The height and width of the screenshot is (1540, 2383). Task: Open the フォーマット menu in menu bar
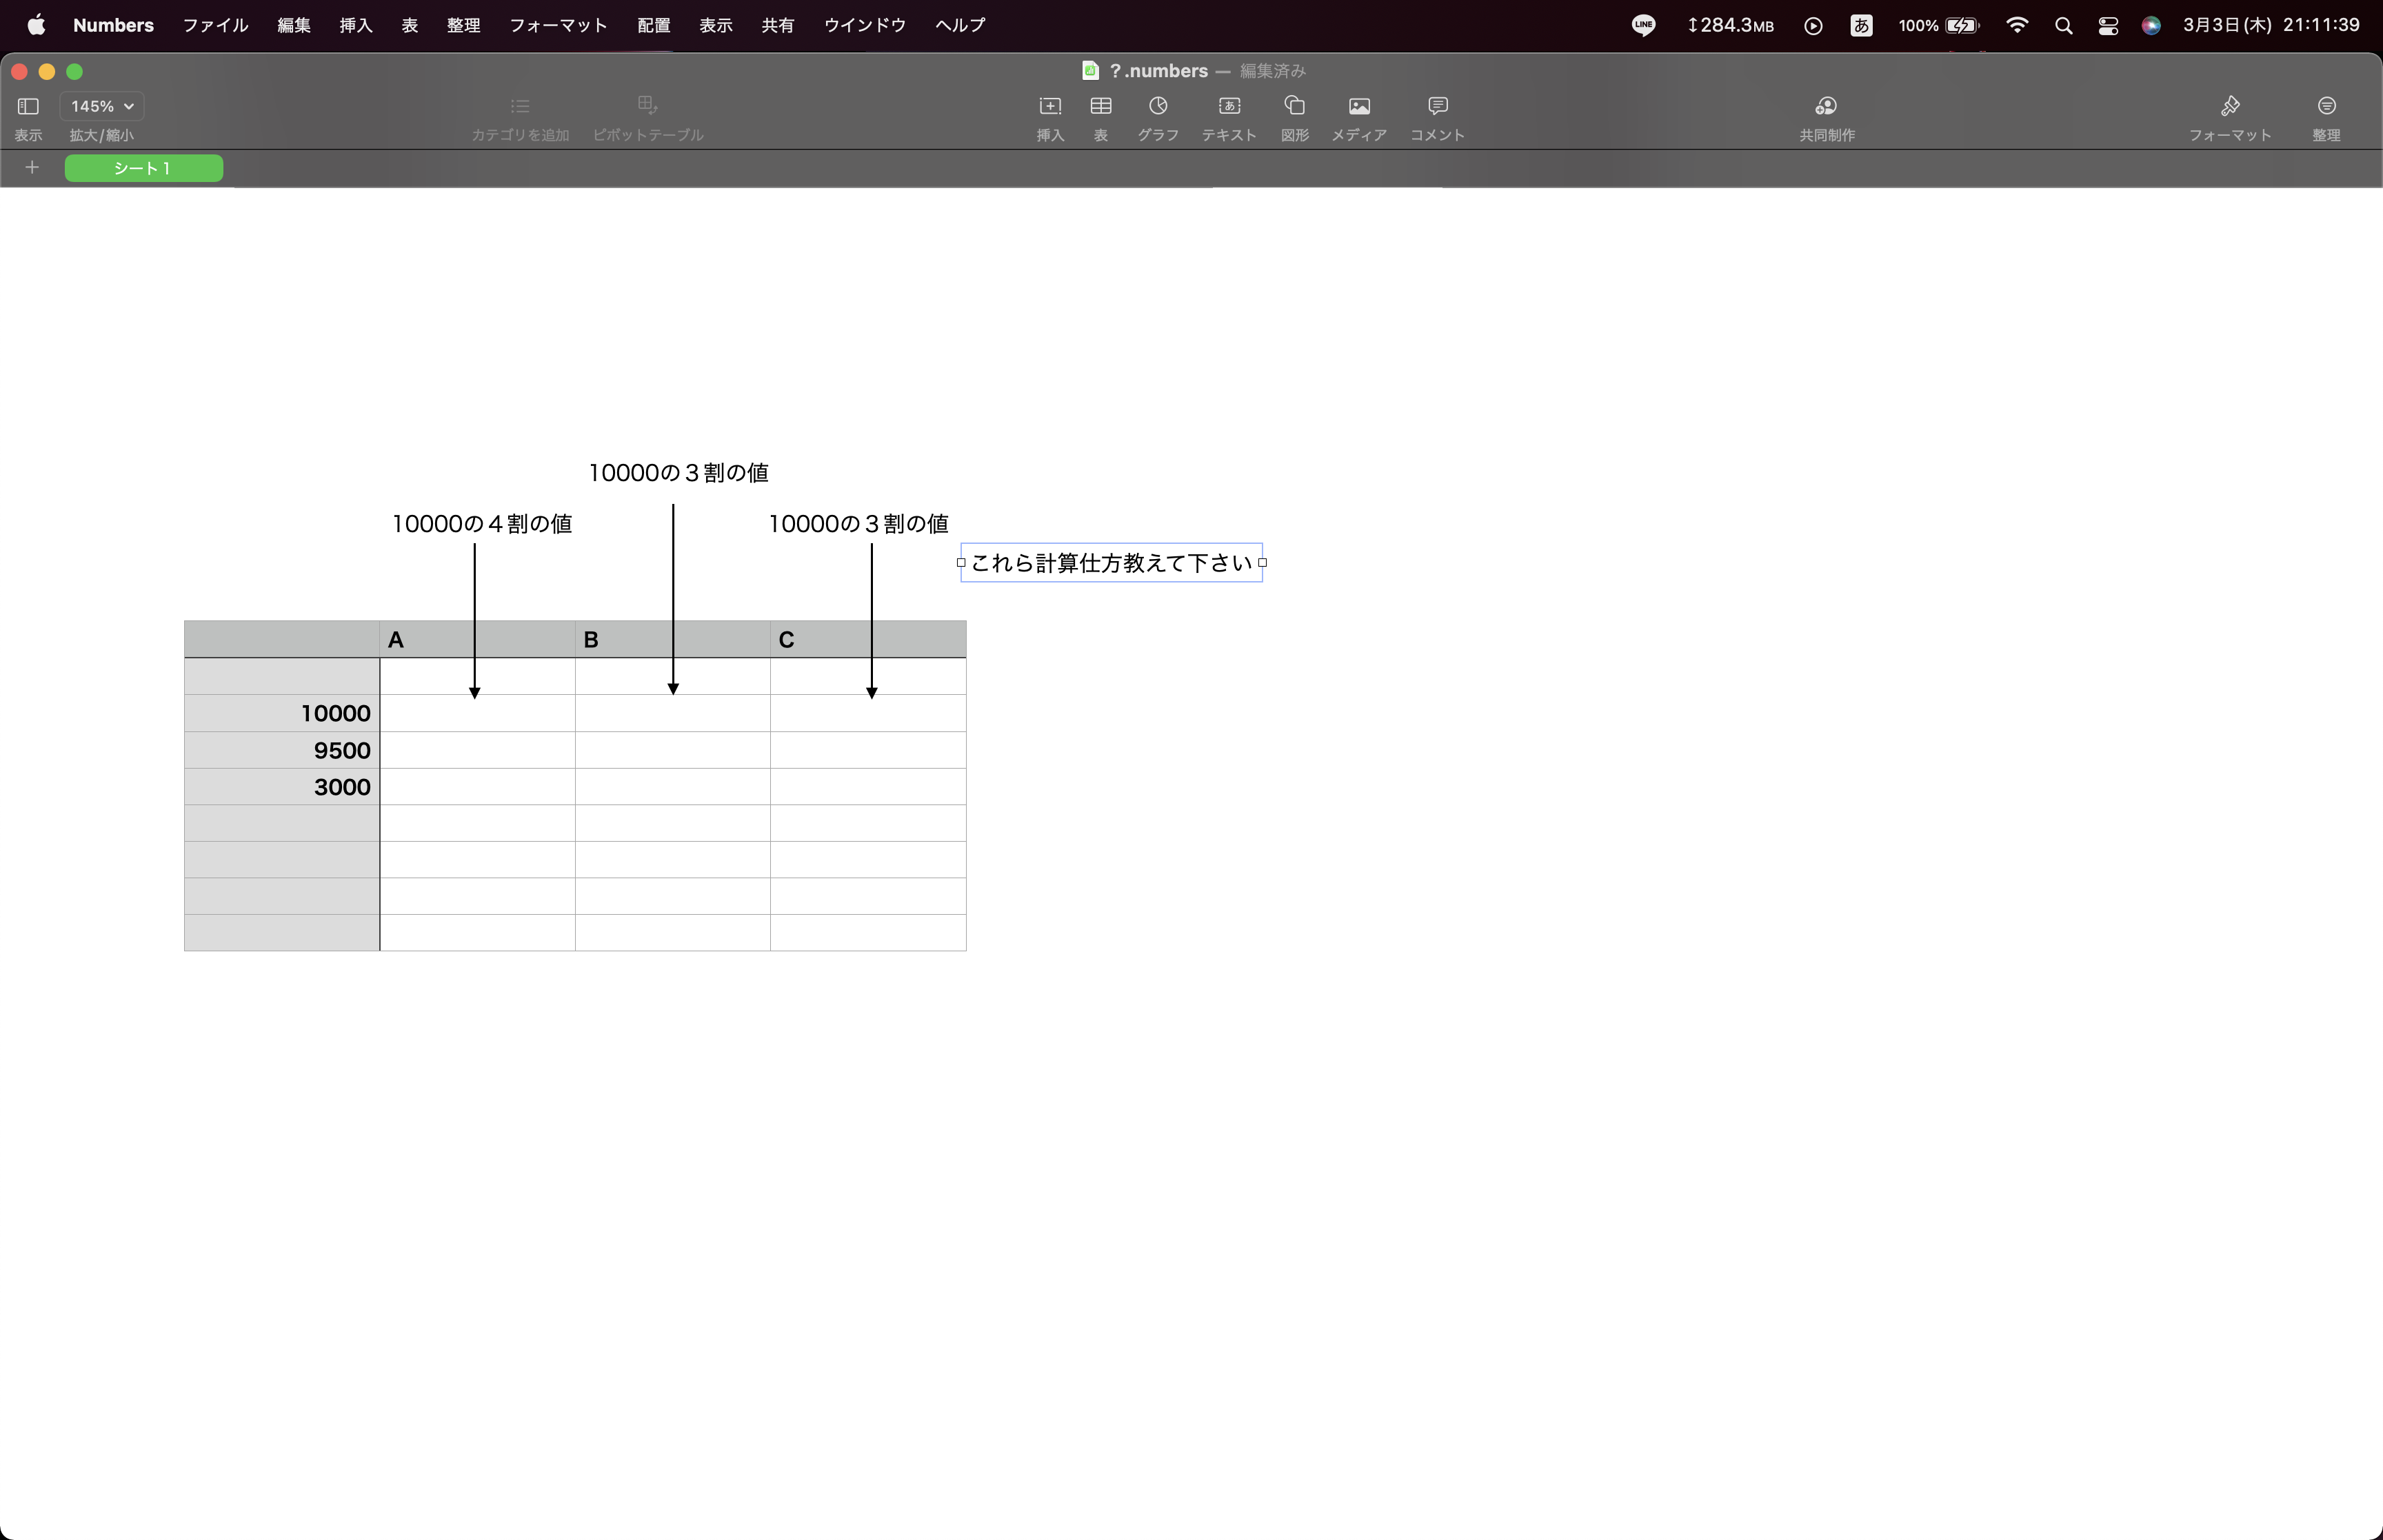pos(558,25)
